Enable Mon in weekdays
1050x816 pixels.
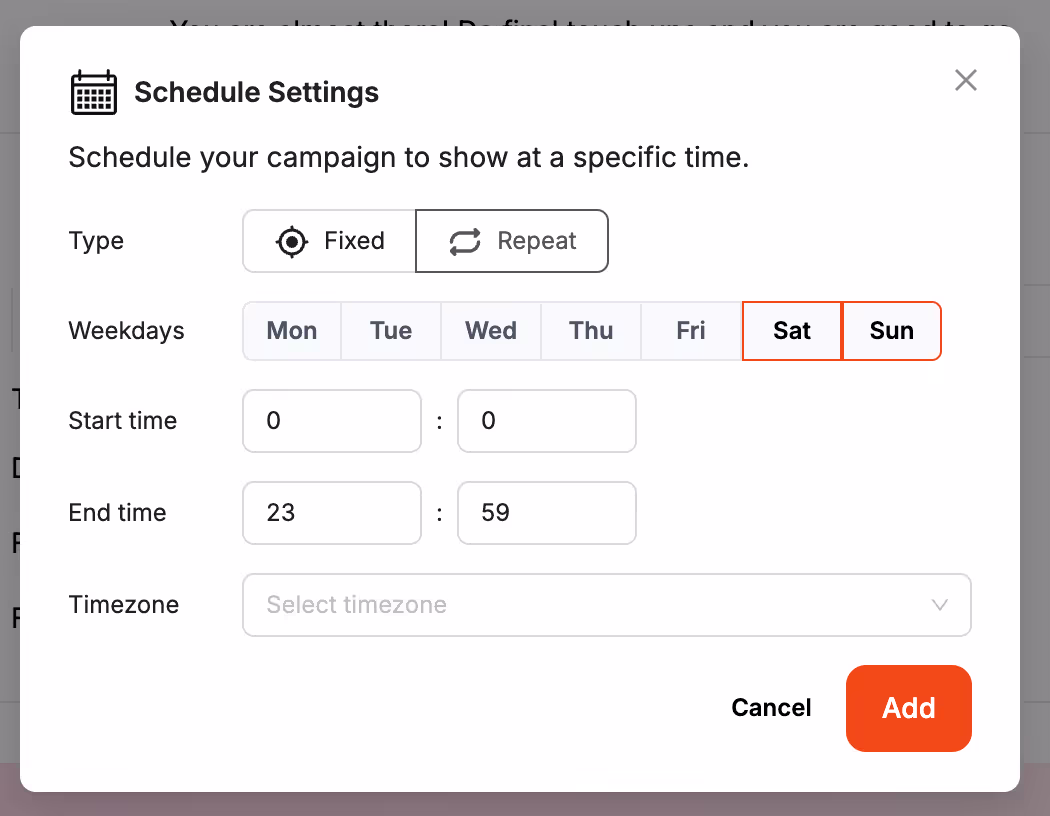292,331
